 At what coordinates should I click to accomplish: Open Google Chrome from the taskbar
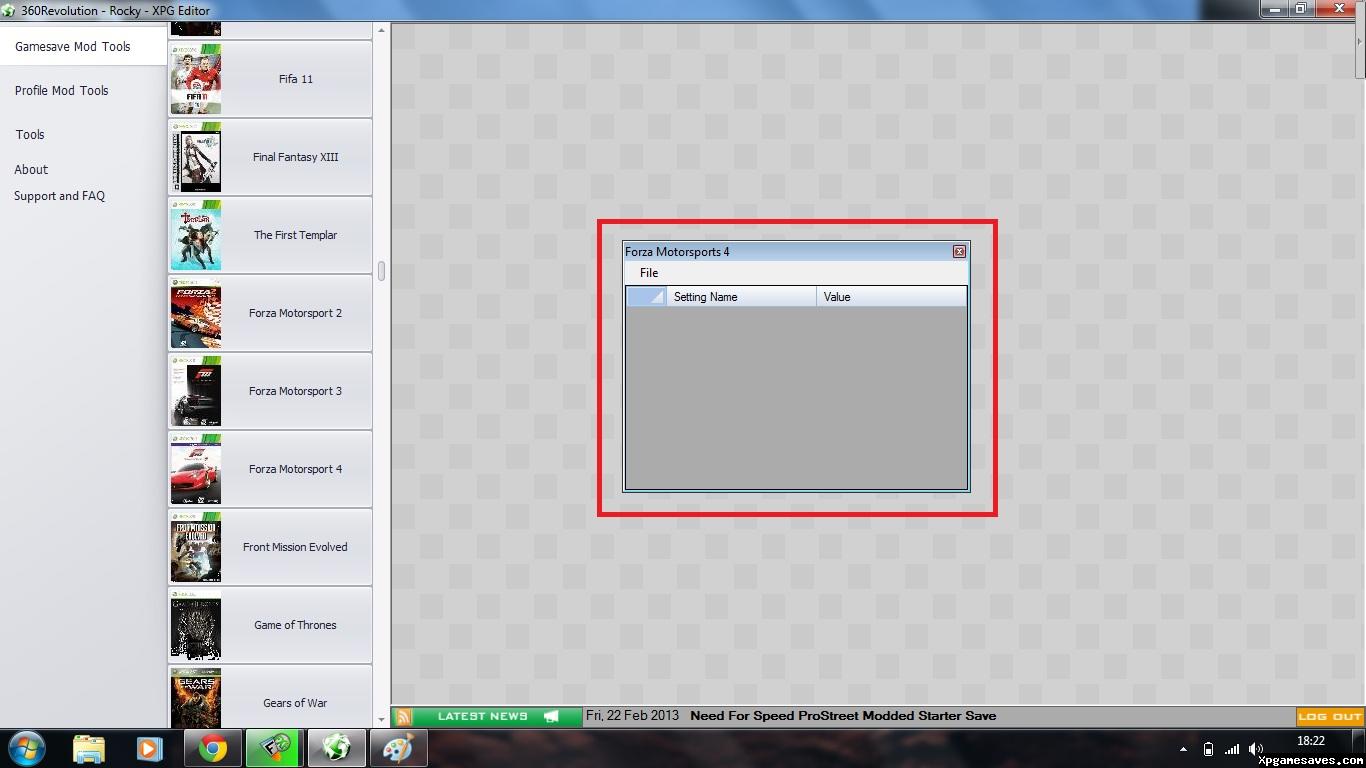[x=212, y=748]
